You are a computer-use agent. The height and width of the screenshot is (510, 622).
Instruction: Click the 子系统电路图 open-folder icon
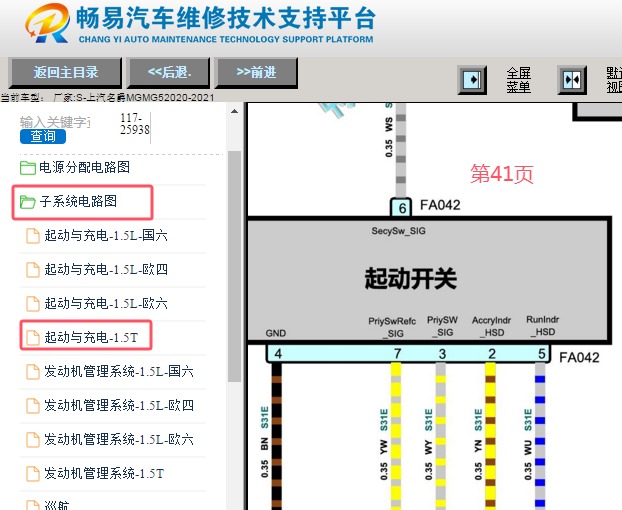tap(28, 202)
